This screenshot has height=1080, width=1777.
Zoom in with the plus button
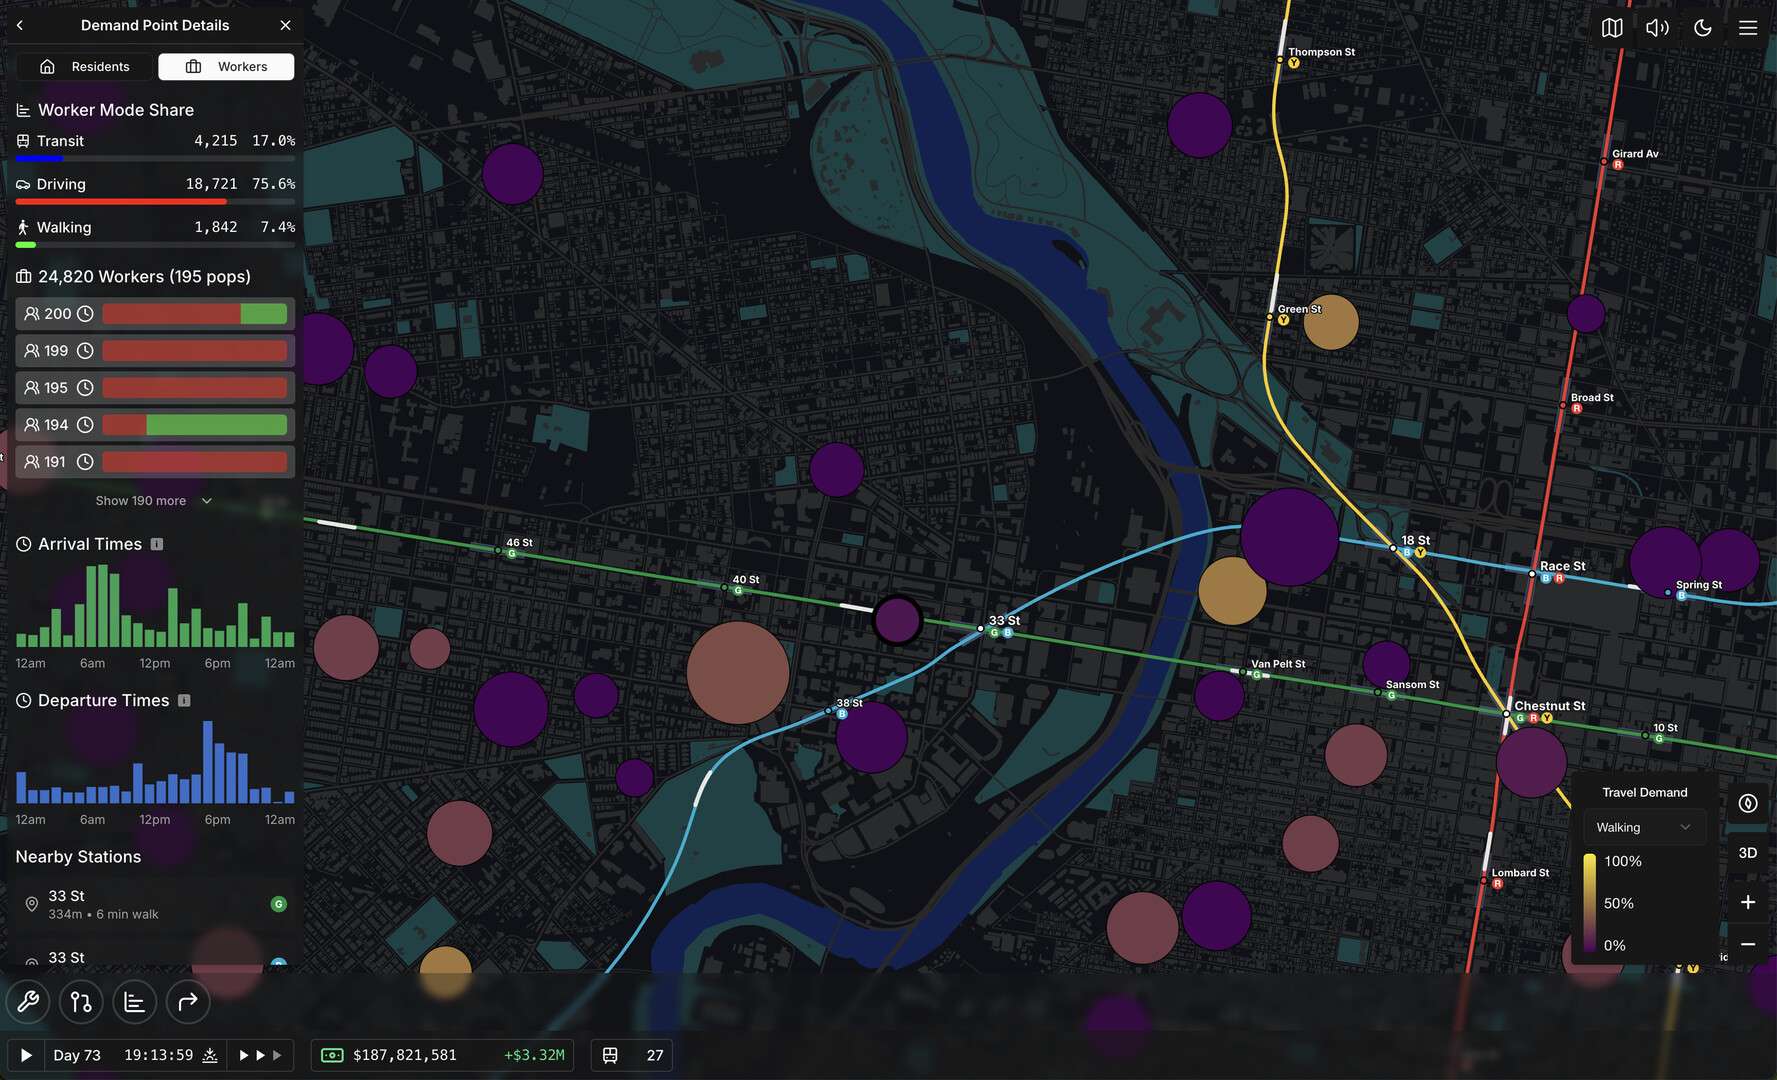coord(1748,902)
